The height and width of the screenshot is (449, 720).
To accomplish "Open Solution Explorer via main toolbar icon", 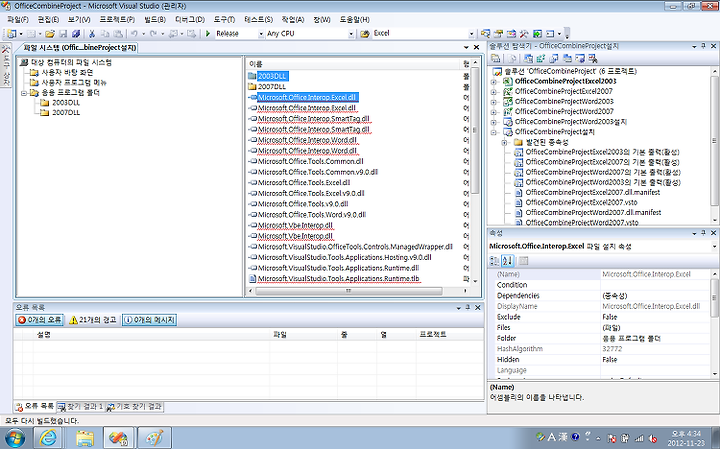I will pyautogui.click(x=485, y=34).
